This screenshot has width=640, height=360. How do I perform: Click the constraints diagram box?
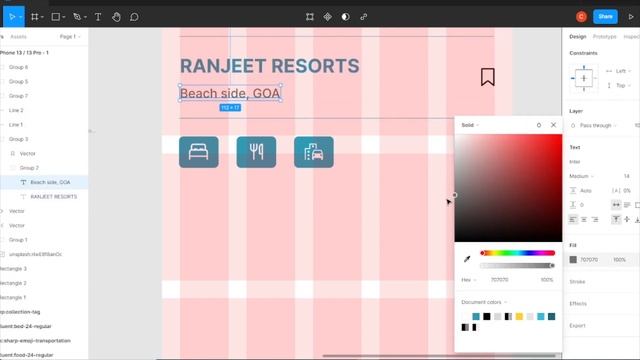pos(584,78)
